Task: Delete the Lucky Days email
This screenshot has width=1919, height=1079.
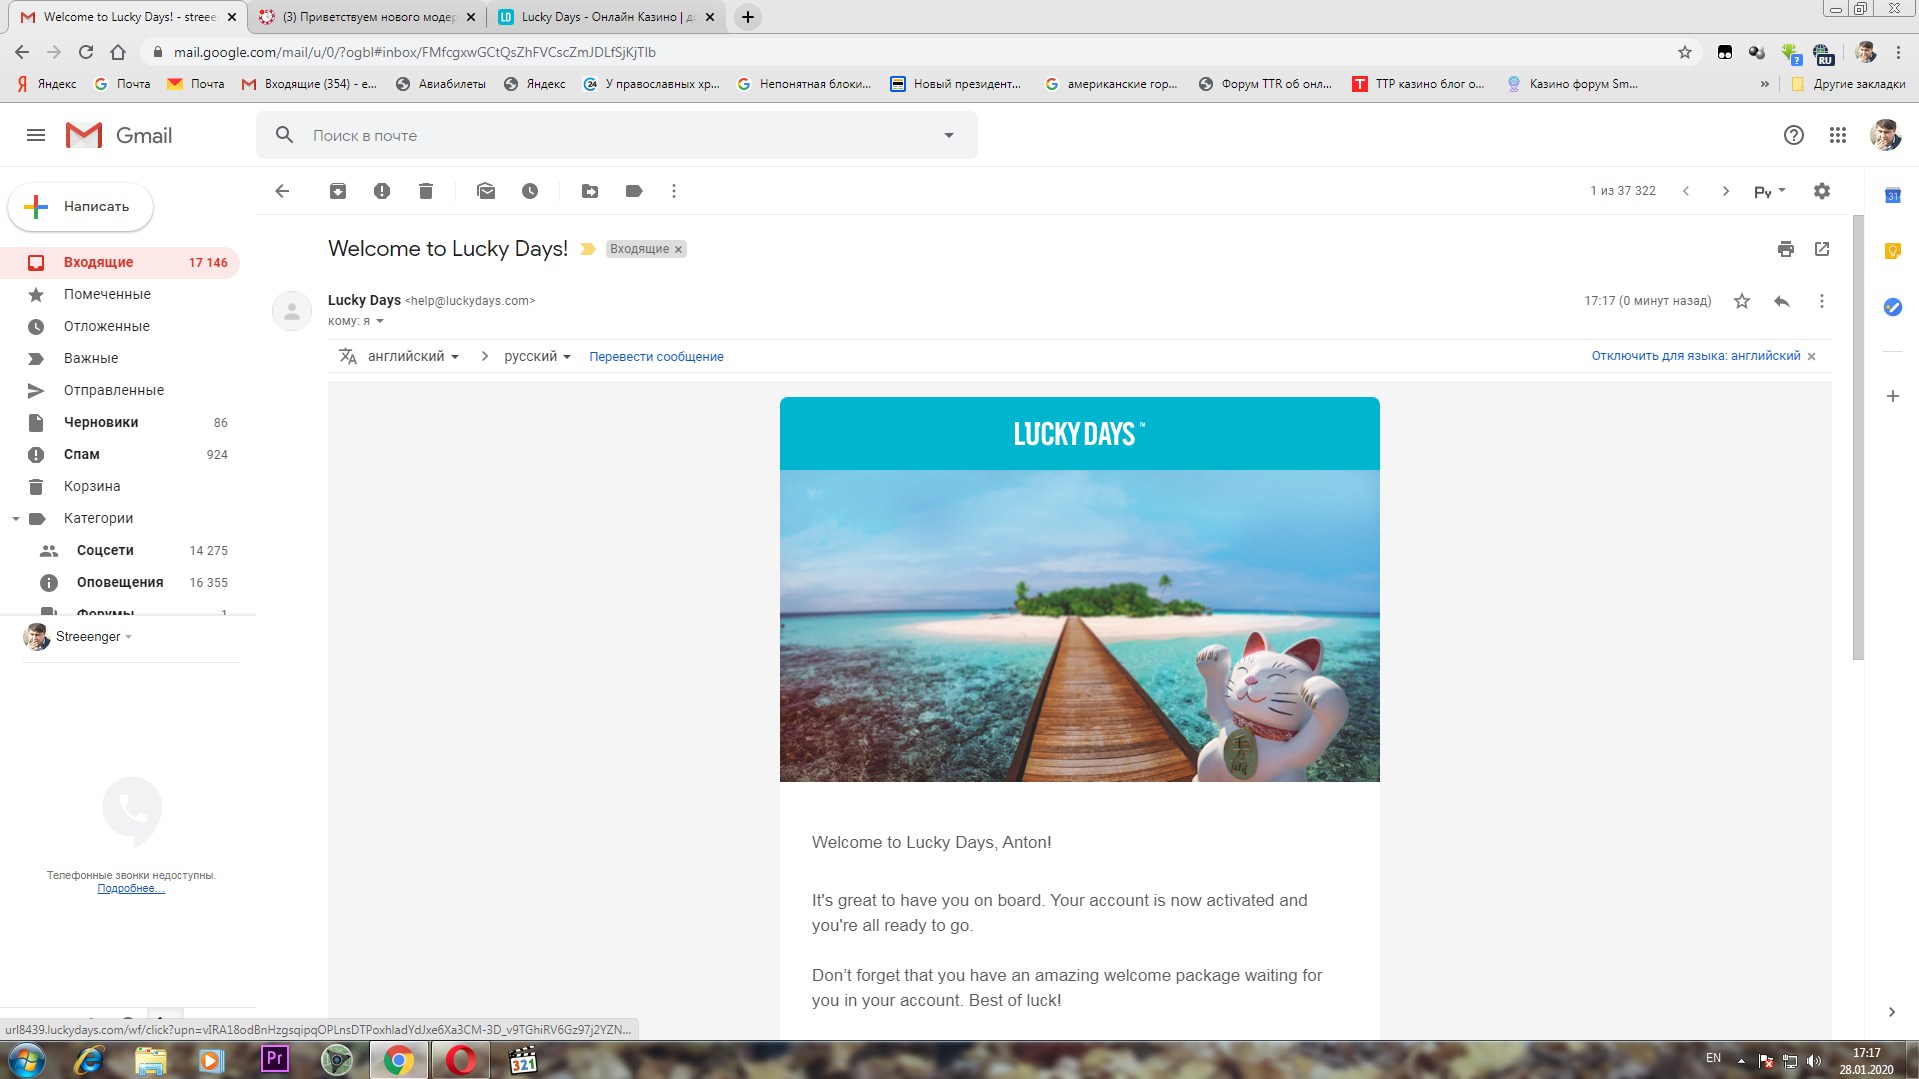Action: [x=426, y=191]
